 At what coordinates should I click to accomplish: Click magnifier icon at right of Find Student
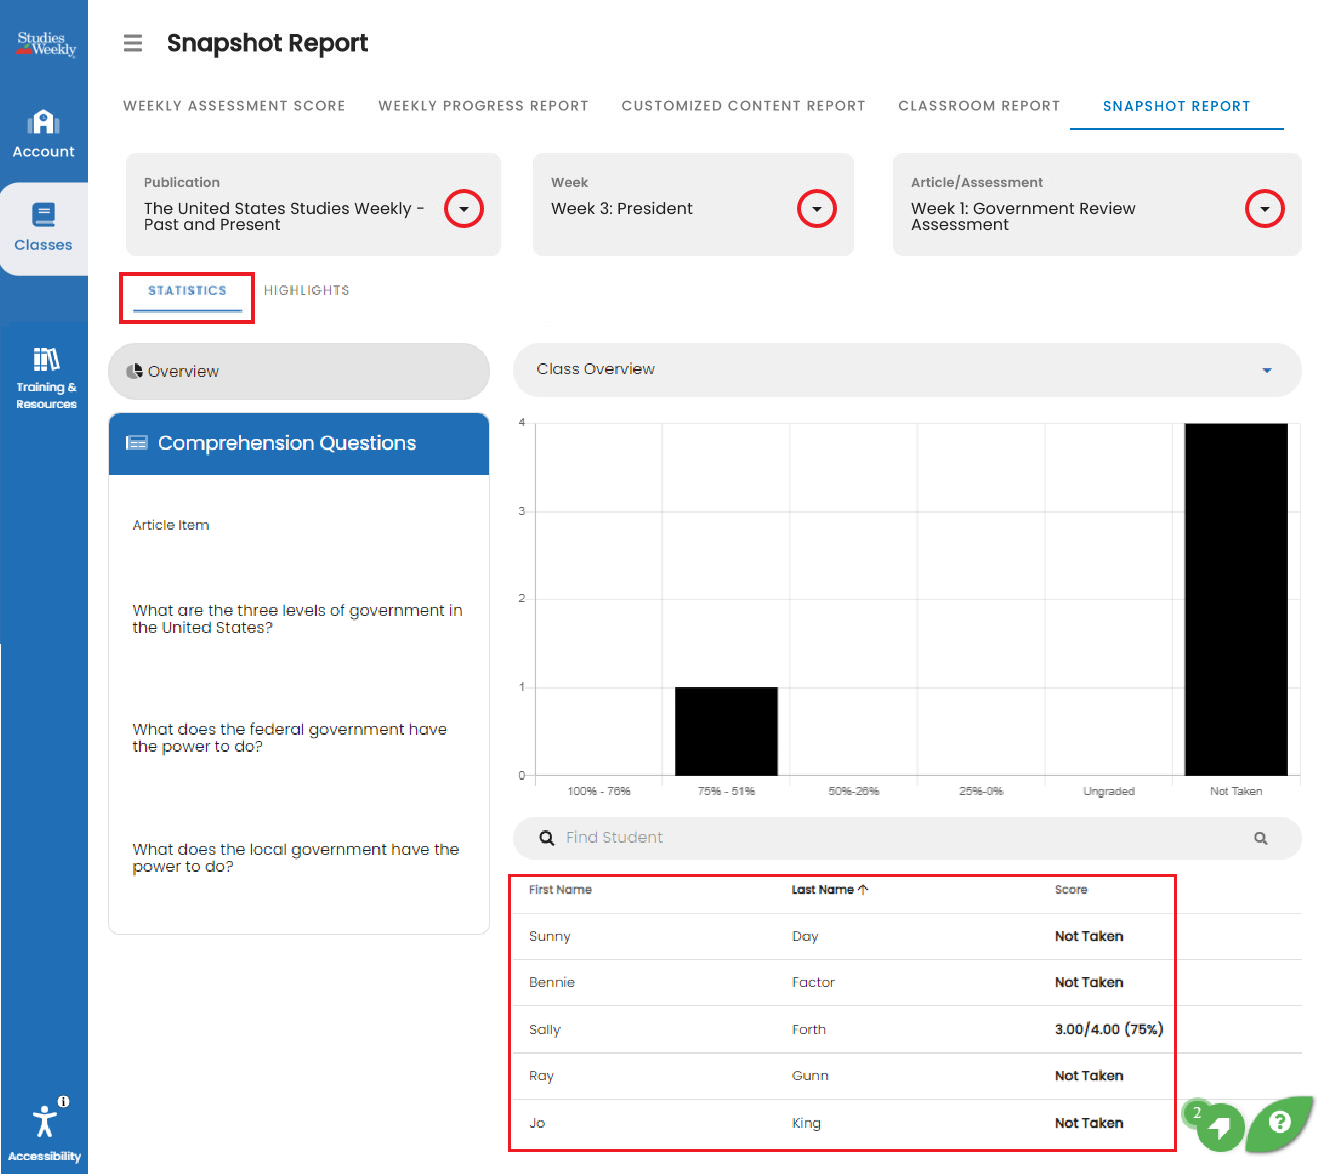click(1261, 838)
